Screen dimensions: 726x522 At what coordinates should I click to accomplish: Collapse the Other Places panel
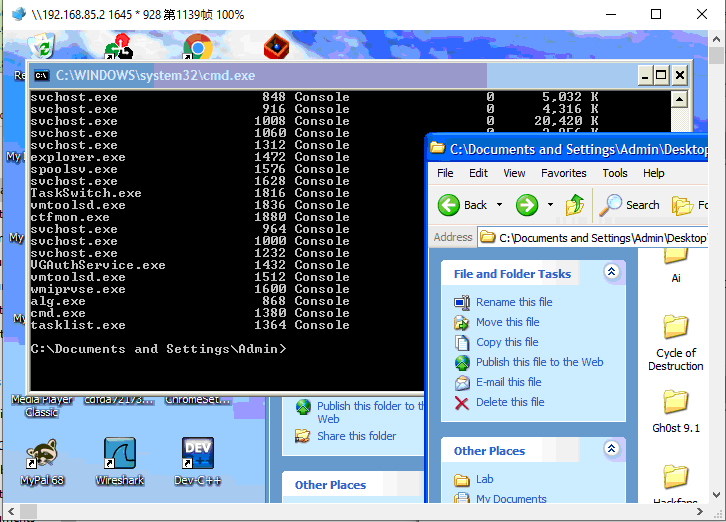click(611, 450)
